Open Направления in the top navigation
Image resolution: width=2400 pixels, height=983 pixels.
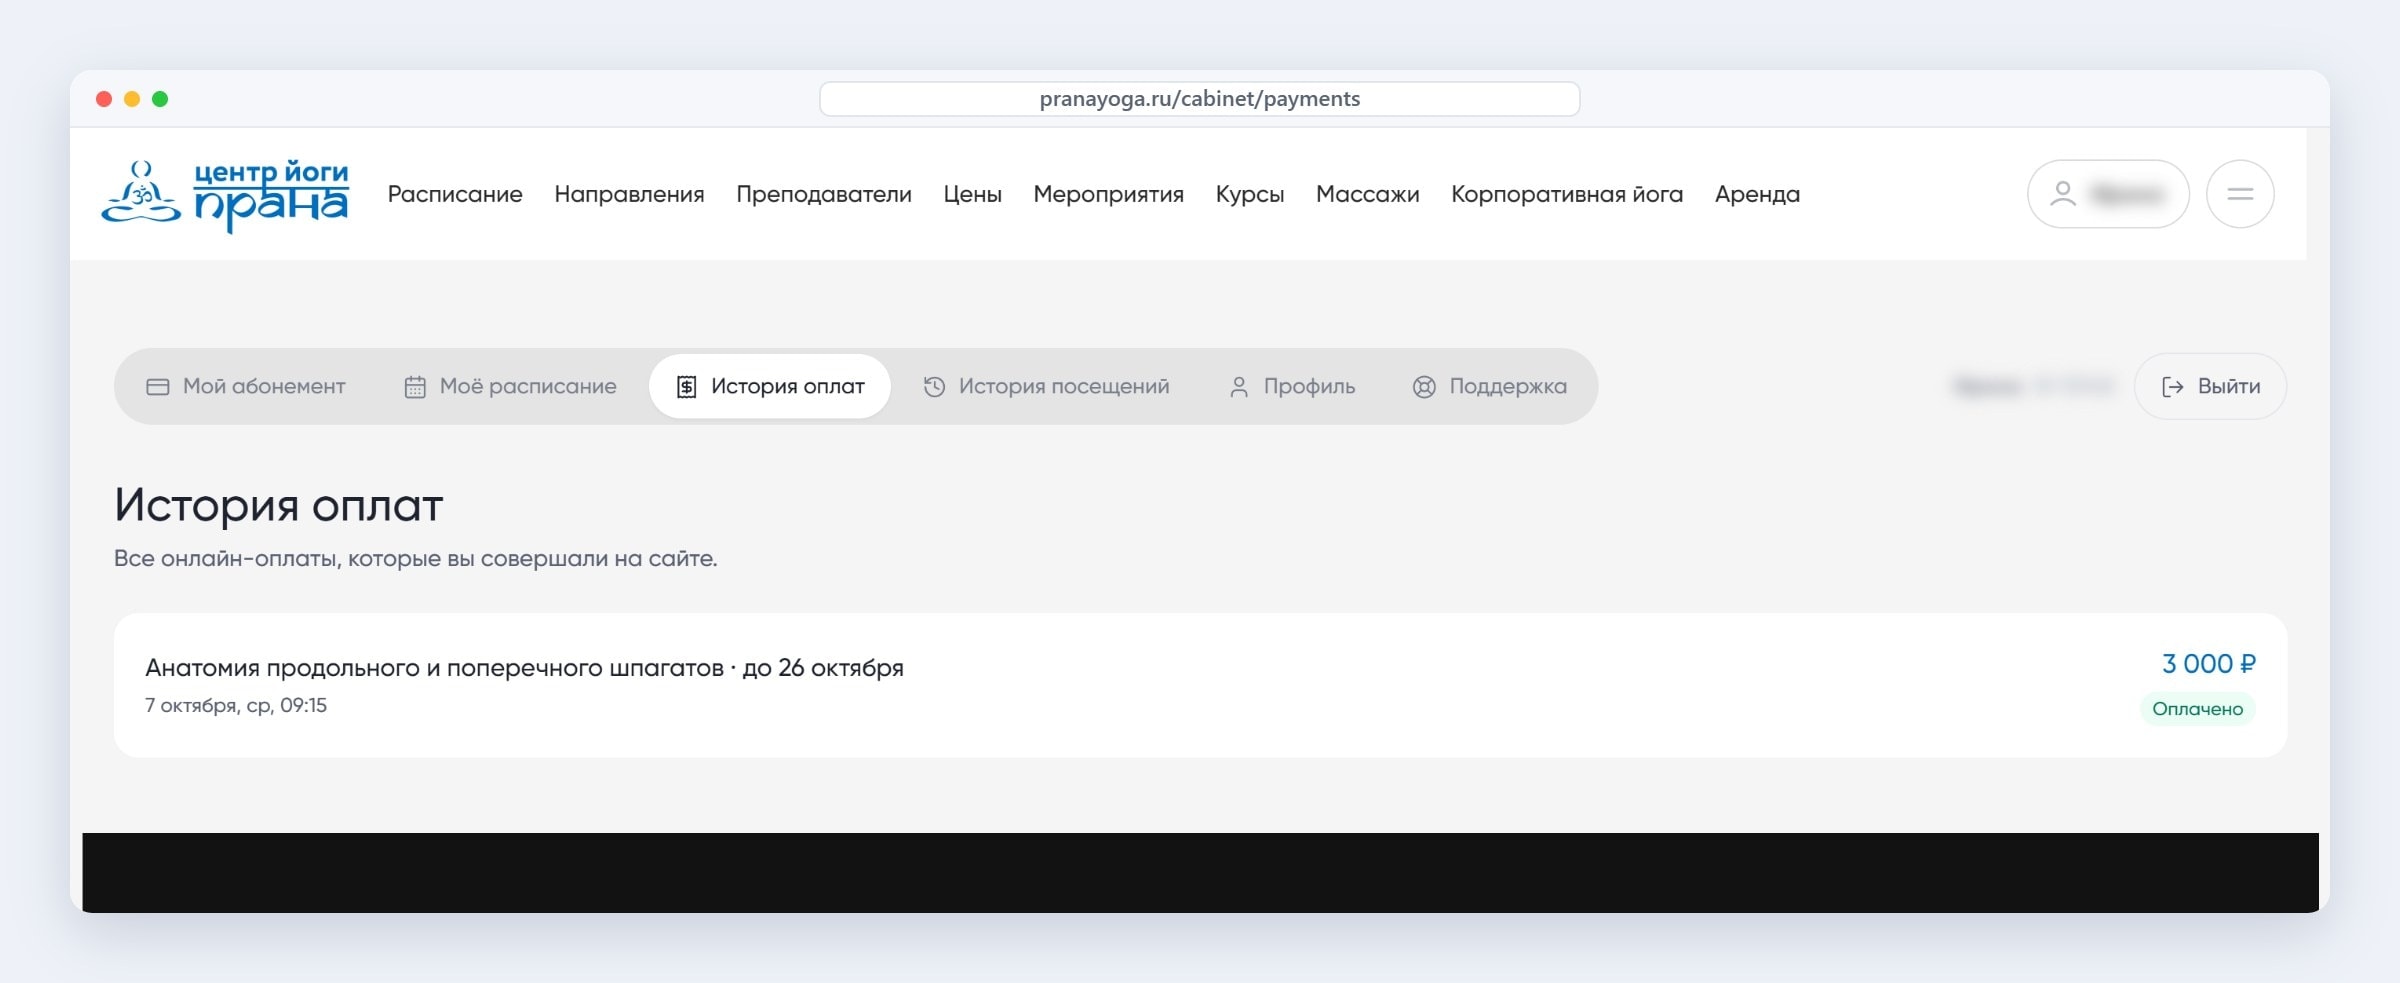point(629,194)
